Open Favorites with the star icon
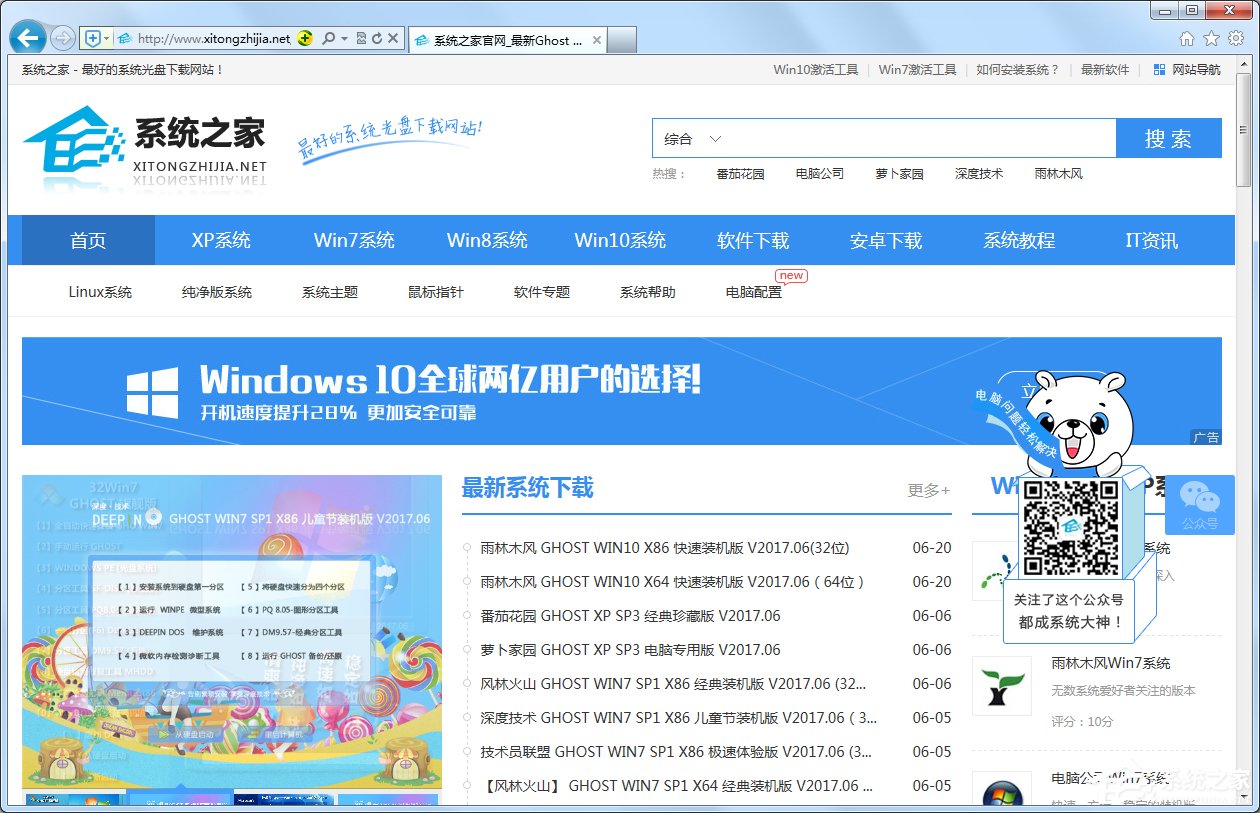Viewport: 1260px width, 813px height. click(x=1211, y=38)
